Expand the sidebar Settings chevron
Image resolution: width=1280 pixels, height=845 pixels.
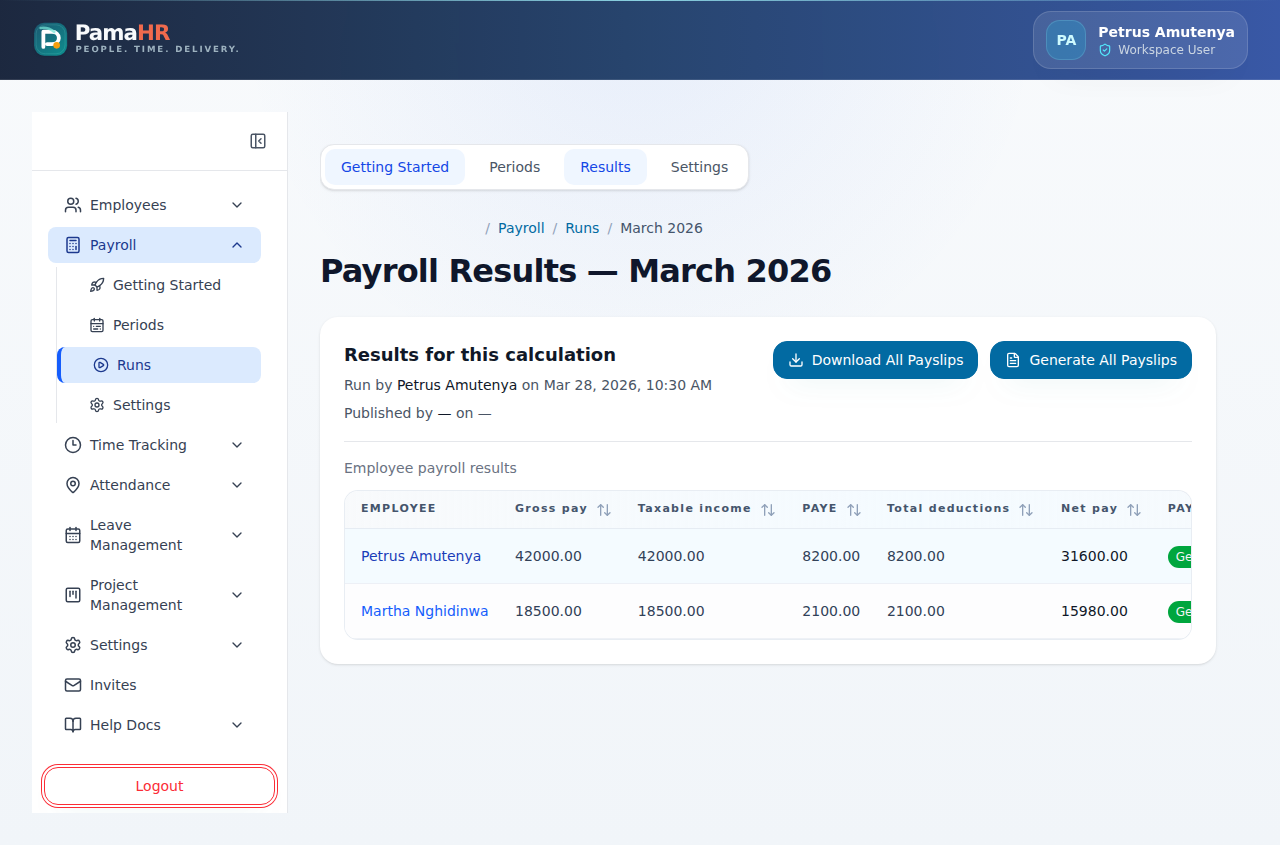(x=237, y=645)
